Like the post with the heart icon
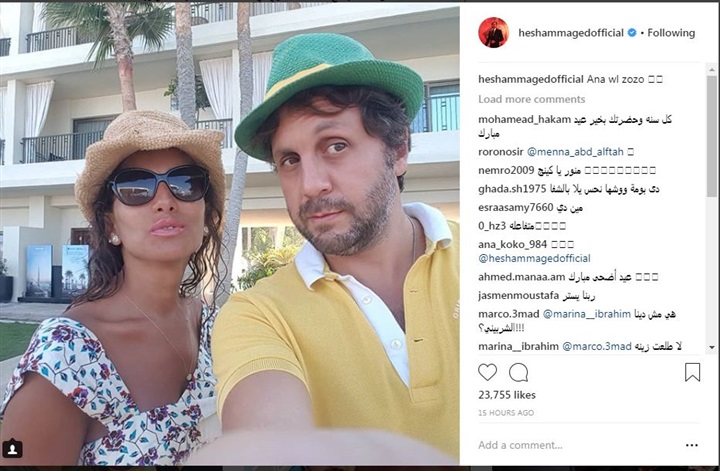Image resolution: width=720 pixels, height=471 pixels. pyautogui.click(x=487, y=372)
